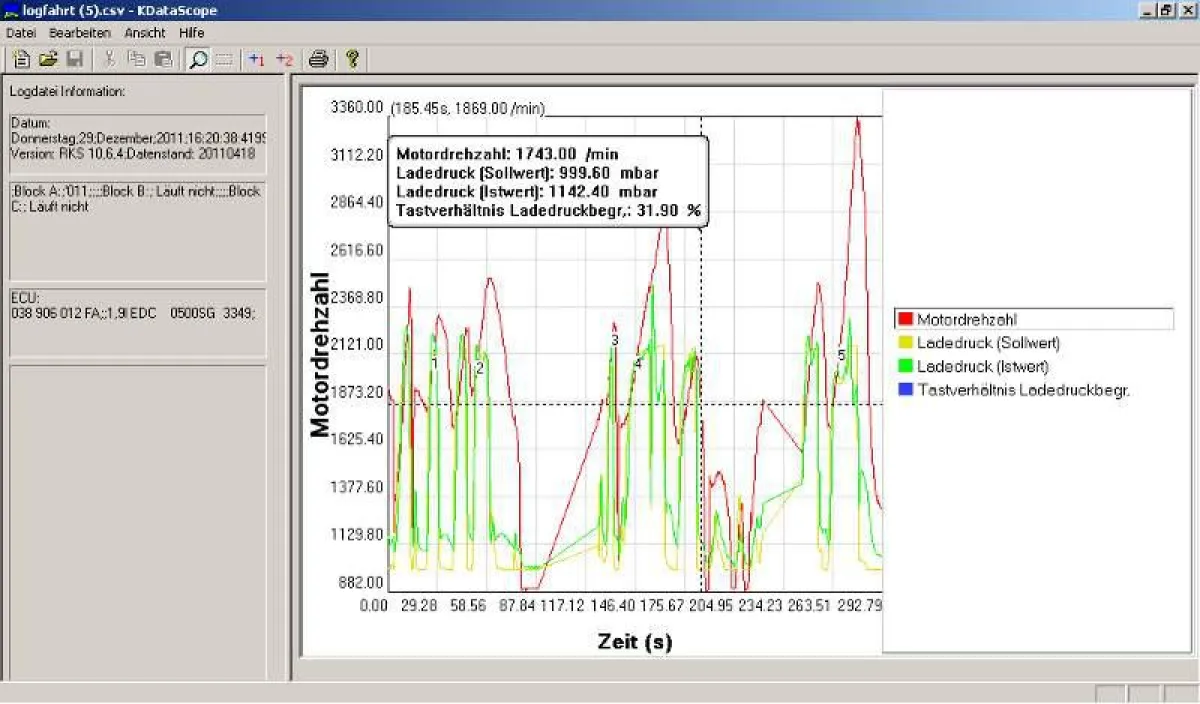Select Motordrehzahl legend entry

pyautogui.click(x=1034, y=319)
